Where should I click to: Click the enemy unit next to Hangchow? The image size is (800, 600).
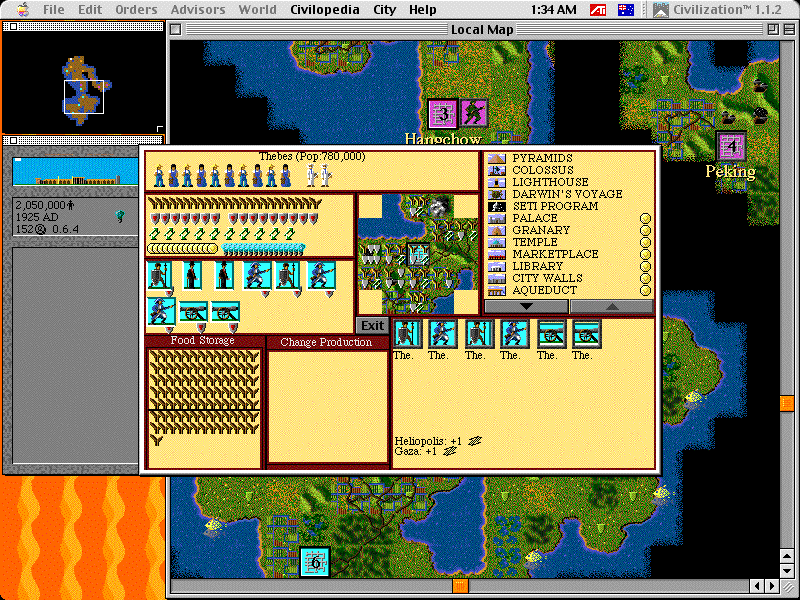pyautogui.click(x=474, y=113)
